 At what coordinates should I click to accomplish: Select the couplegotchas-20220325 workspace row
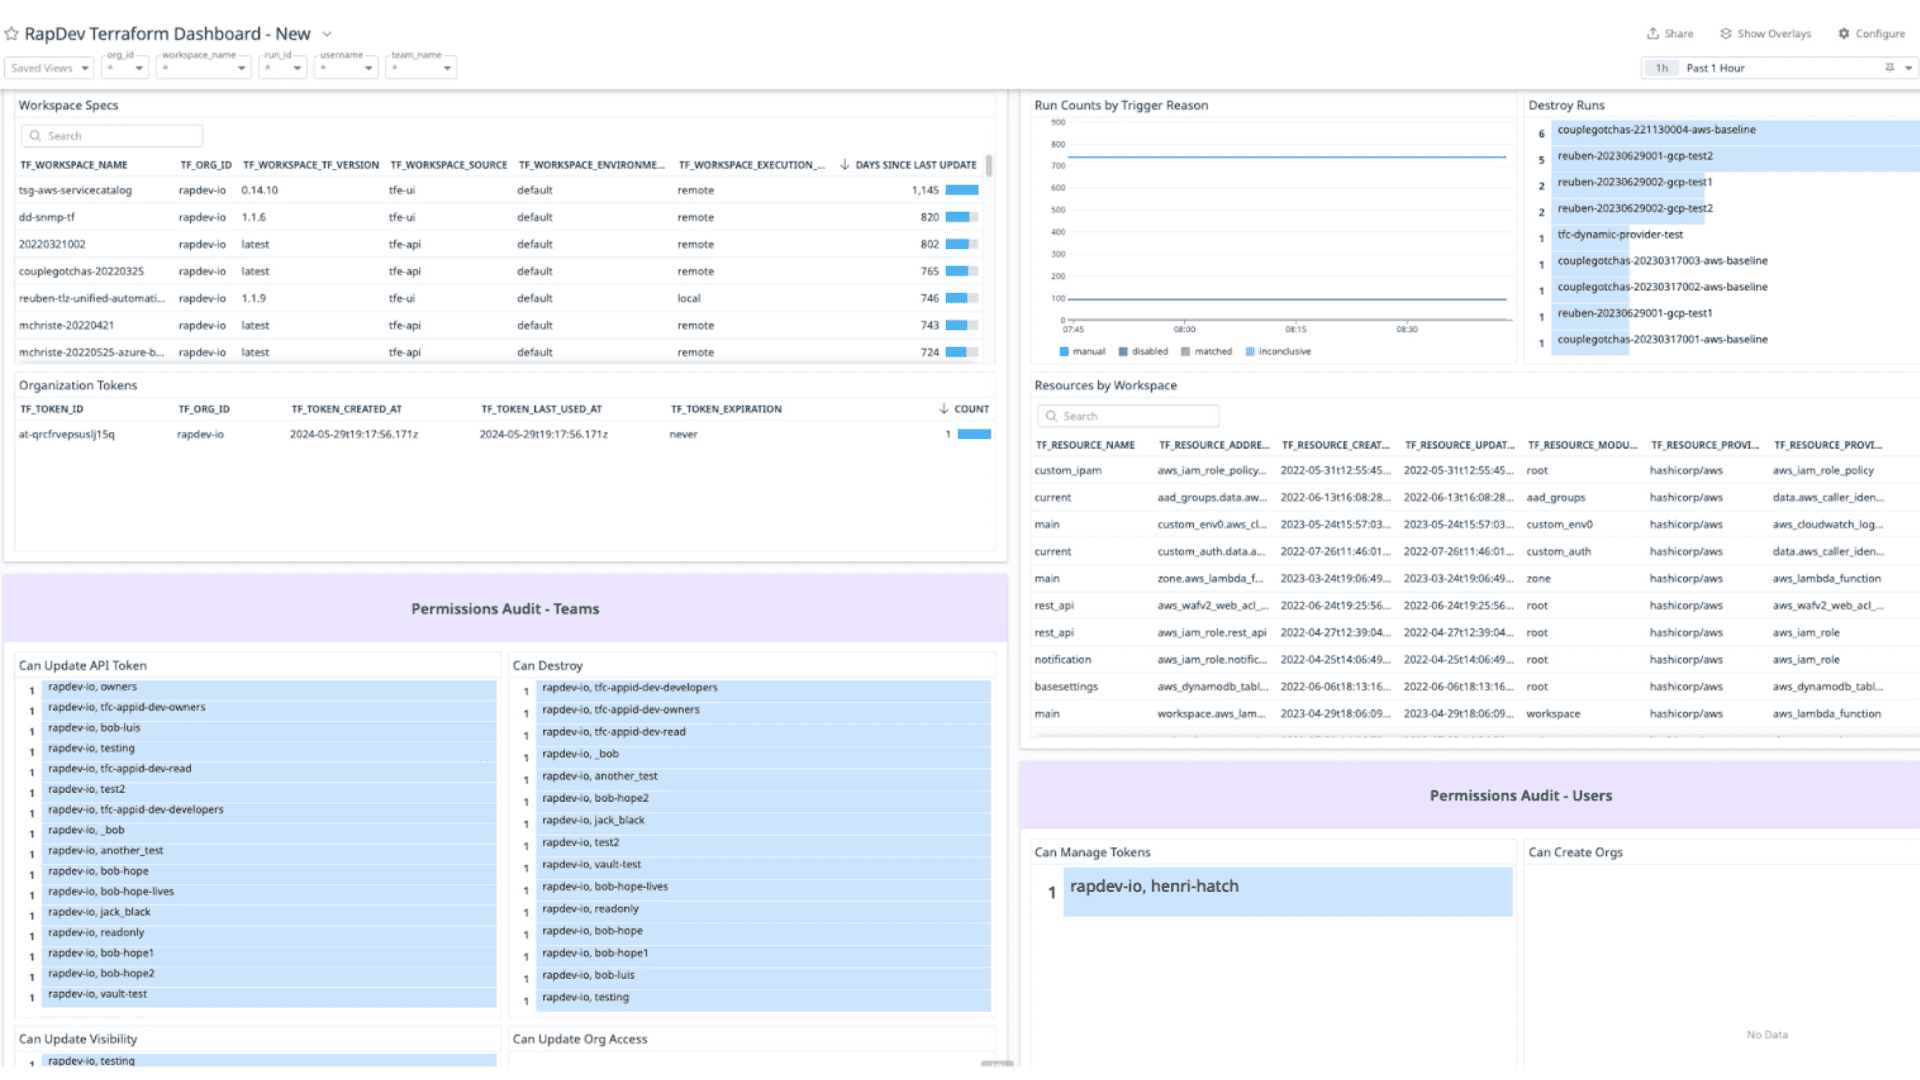click(499, 271)
